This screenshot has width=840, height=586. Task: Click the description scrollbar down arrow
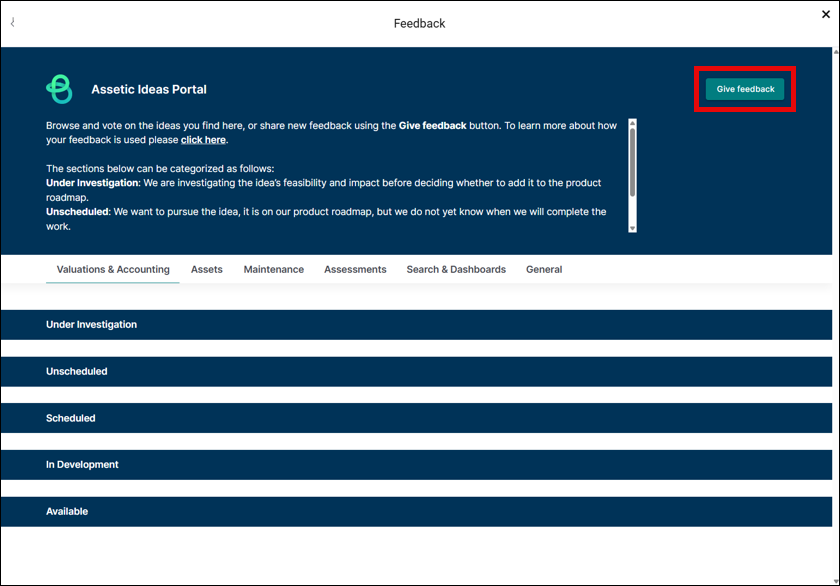click(633, 228)
